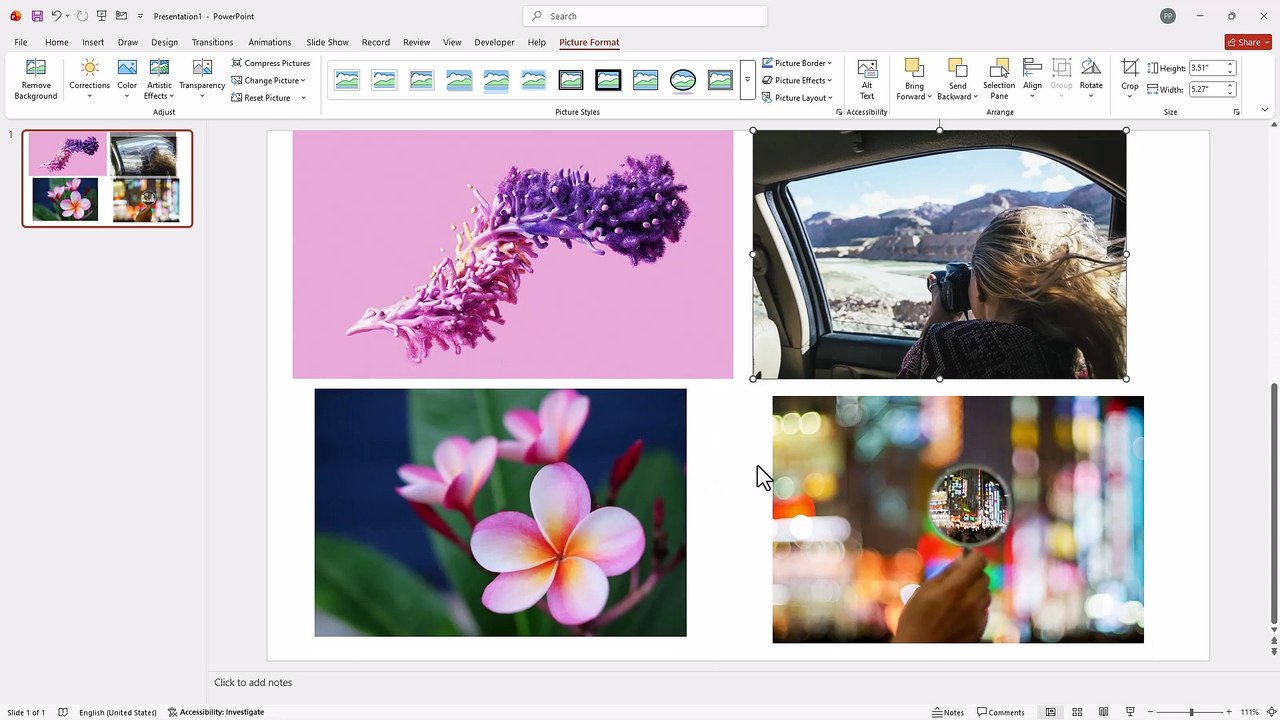Switch to the Transitions tab
The height and width of the screenshot is (720, 1280).
(212, 42)
